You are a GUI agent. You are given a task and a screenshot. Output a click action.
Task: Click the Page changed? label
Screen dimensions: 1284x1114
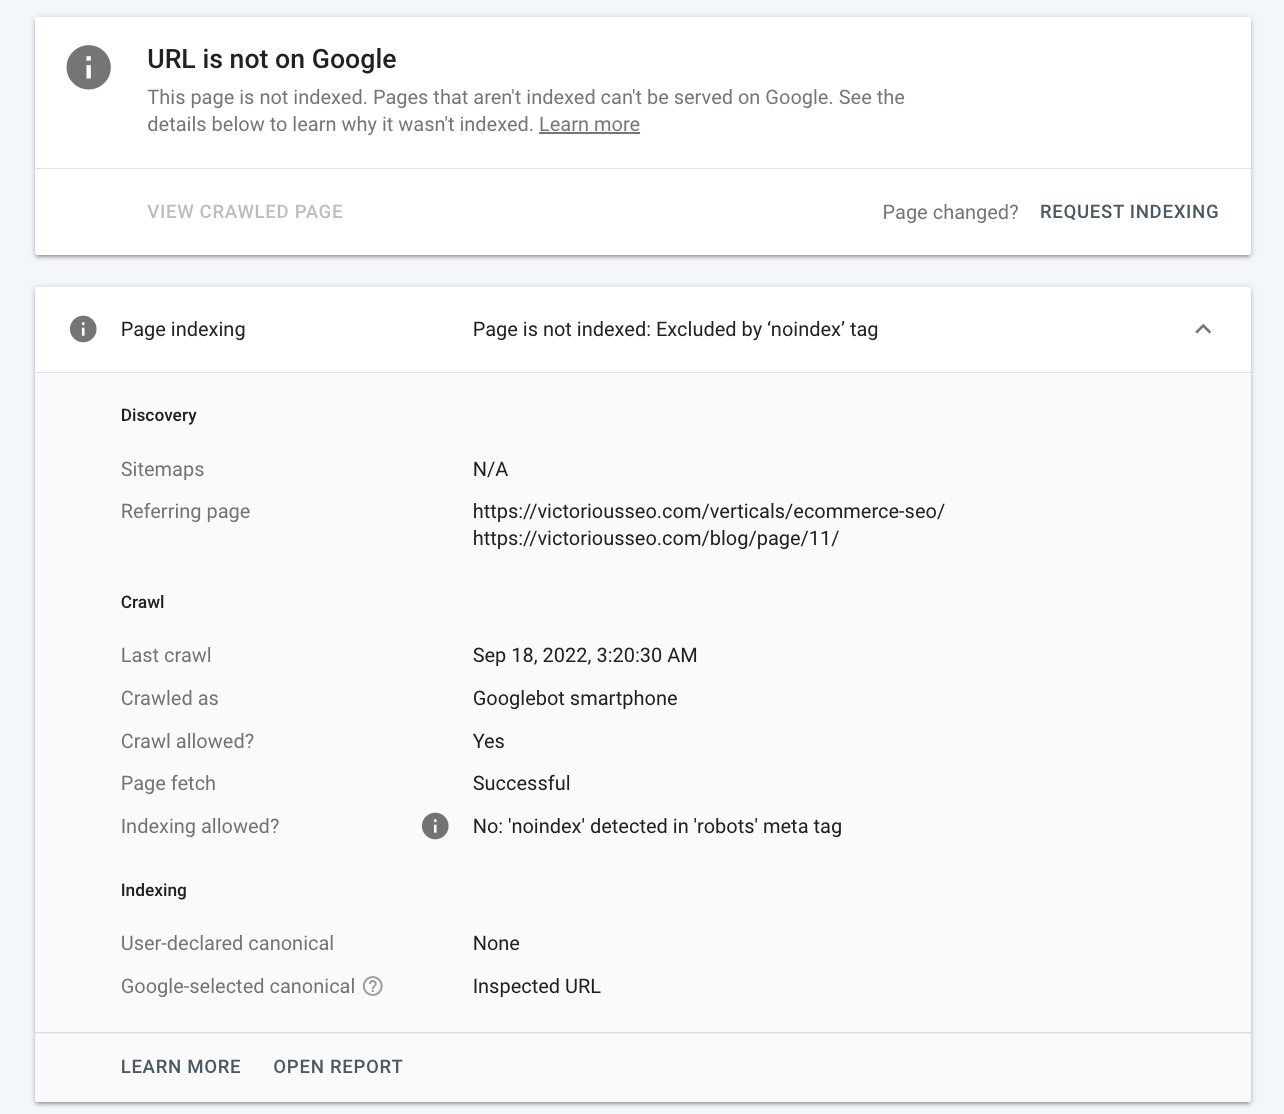(x=950, y=211)
